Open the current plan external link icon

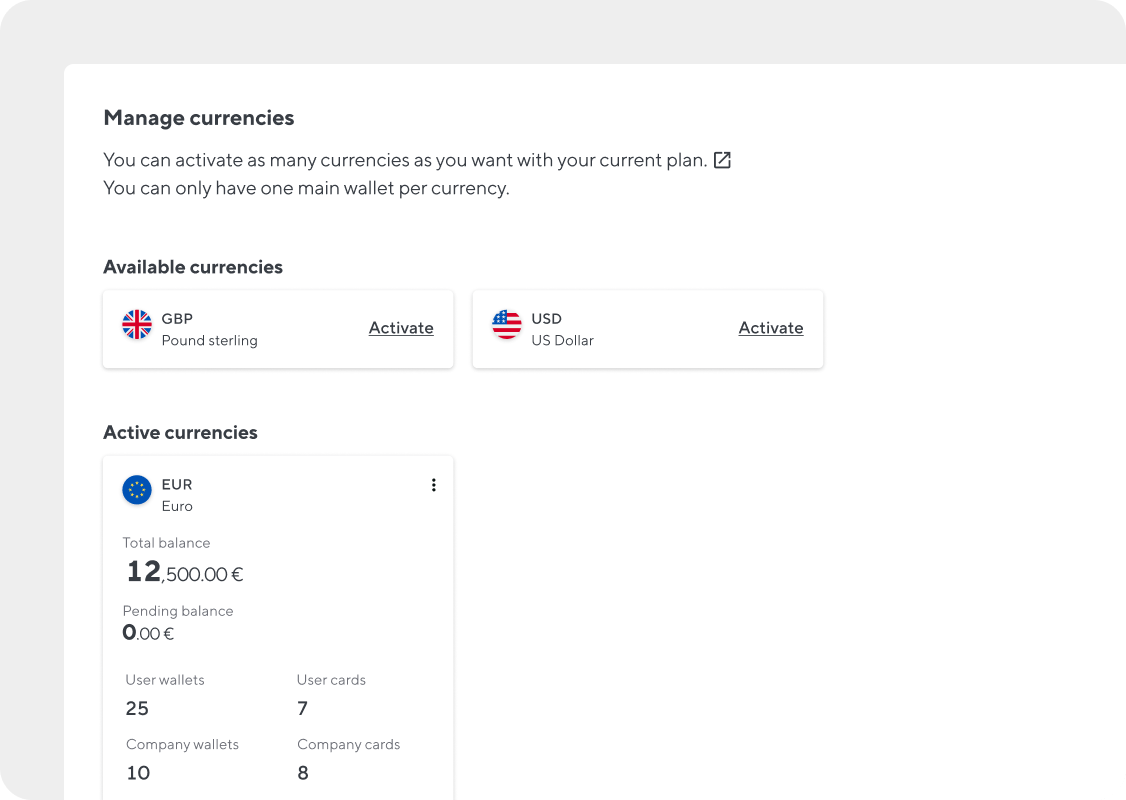(x=722, y=160)
